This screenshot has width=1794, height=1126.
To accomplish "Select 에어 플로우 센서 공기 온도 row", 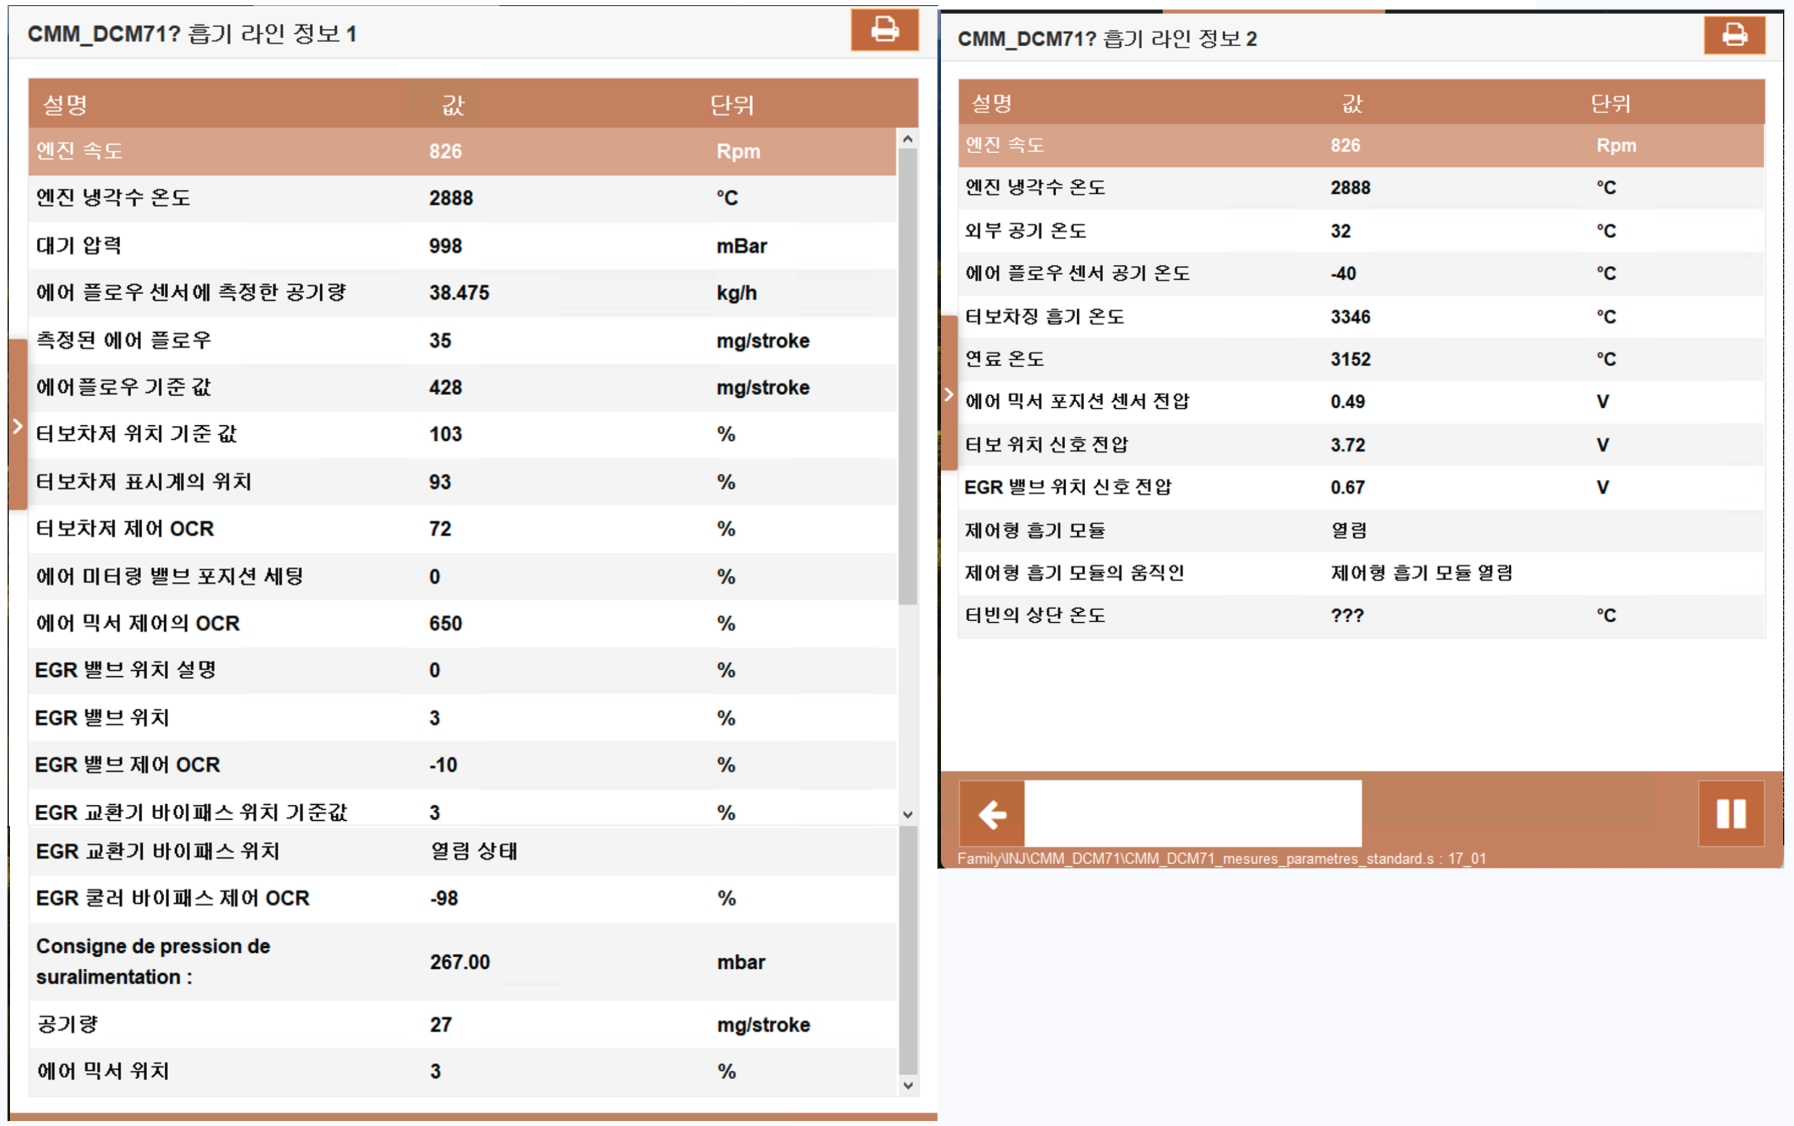I will point(1361,273).
